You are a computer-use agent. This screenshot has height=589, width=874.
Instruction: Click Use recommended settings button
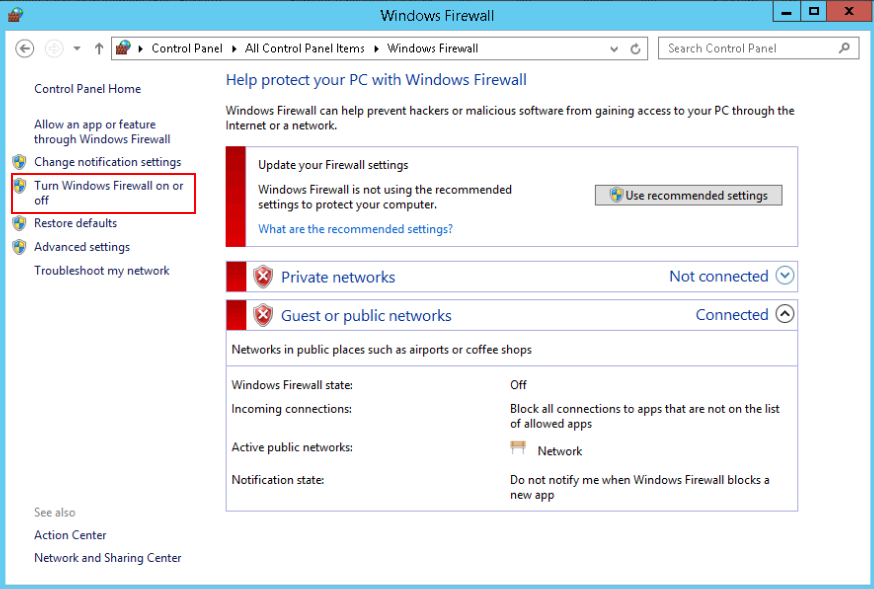pyautogui.click(x=688, y=195)
